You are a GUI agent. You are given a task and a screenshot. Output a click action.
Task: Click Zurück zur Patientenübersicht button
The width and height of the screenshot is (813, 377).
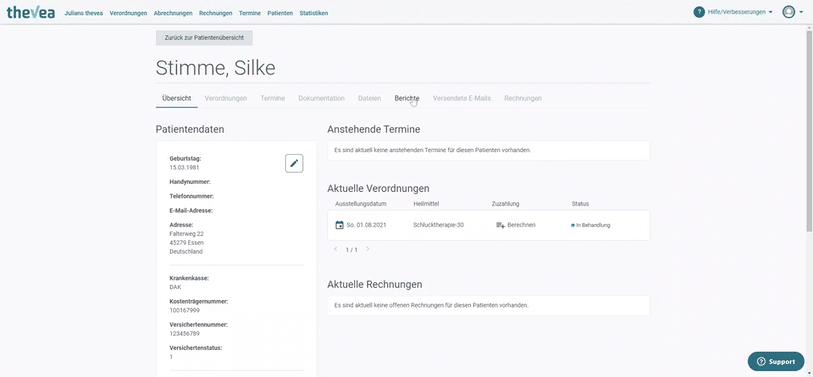pos(204,38)
